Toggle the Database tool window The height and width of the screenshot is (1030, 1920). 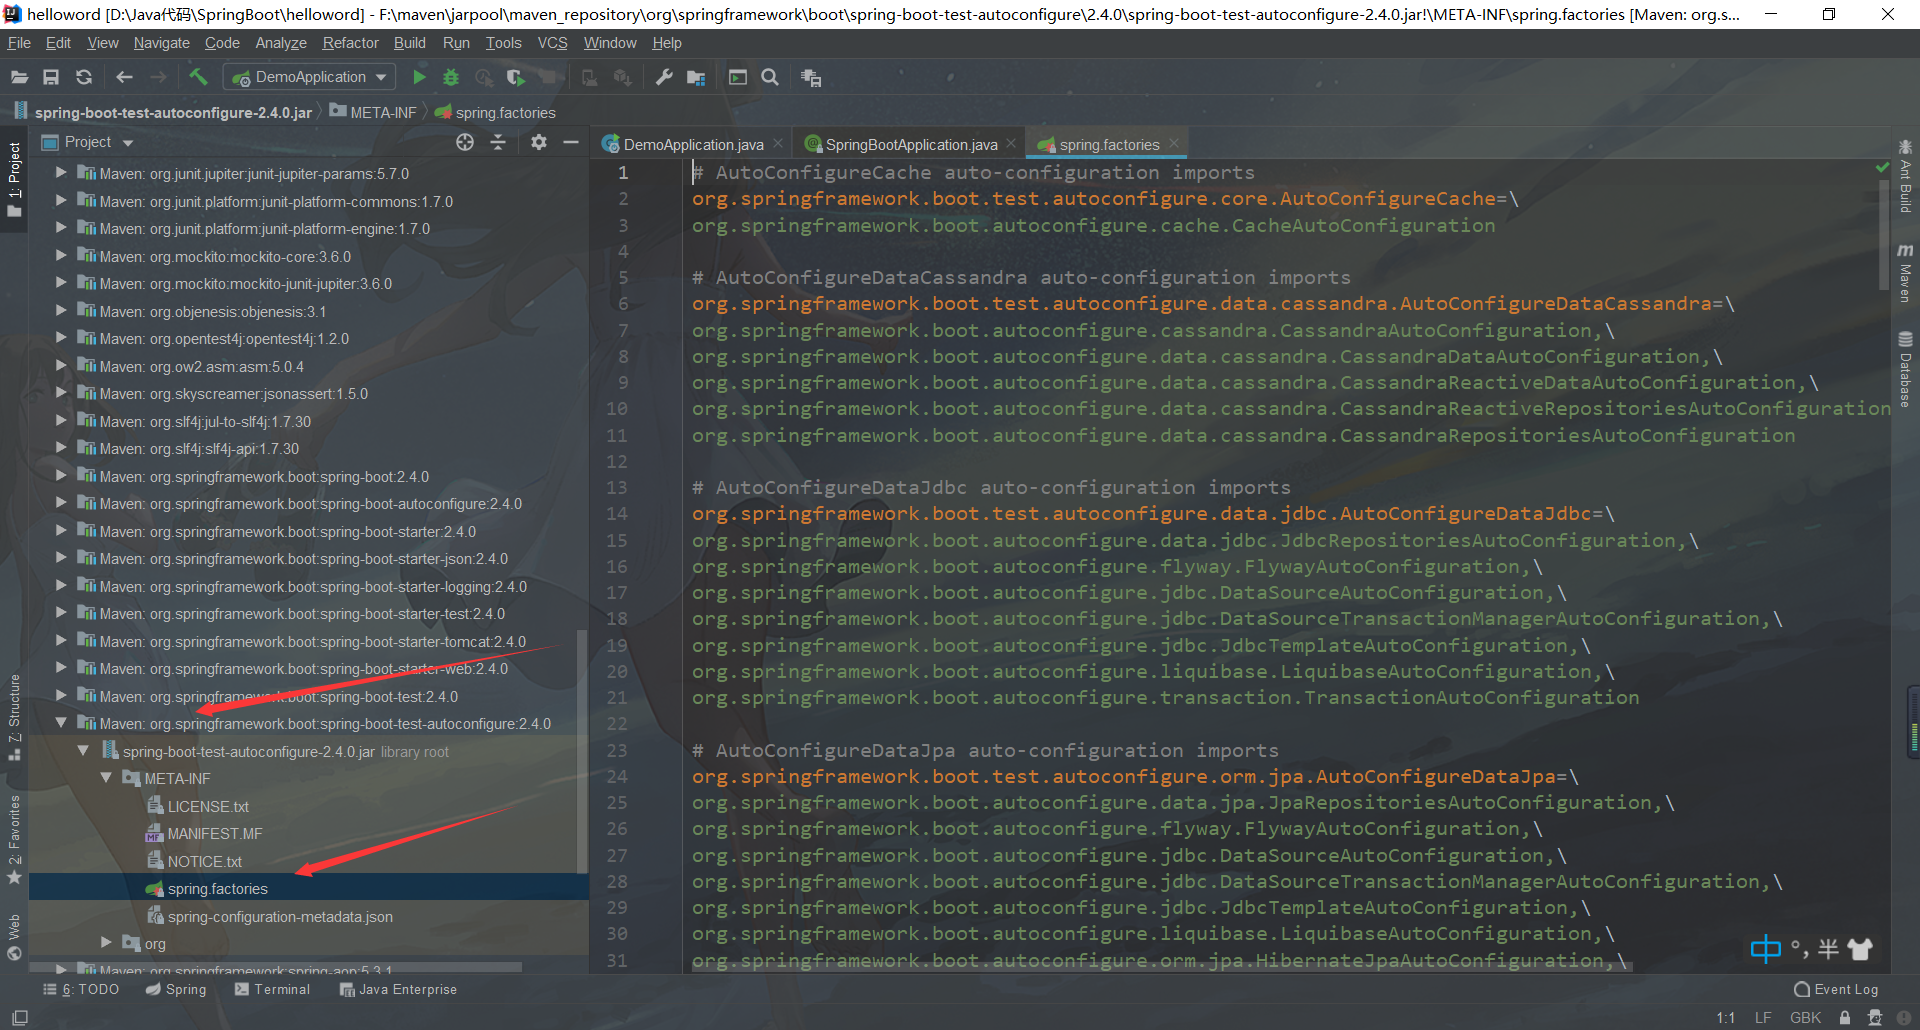point(1905,369)
